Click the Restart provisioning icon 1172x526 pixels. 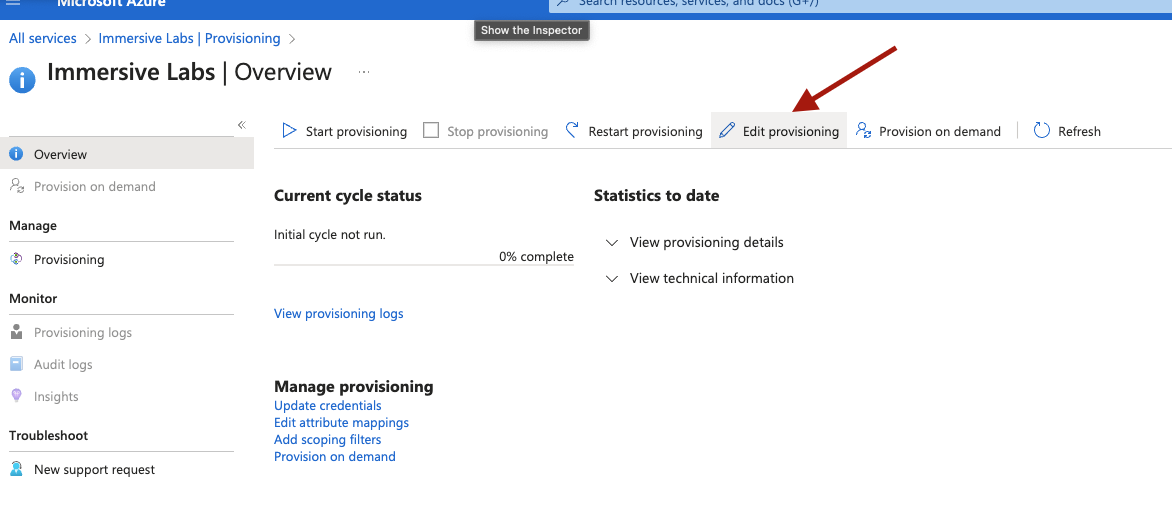pos(573,131)
